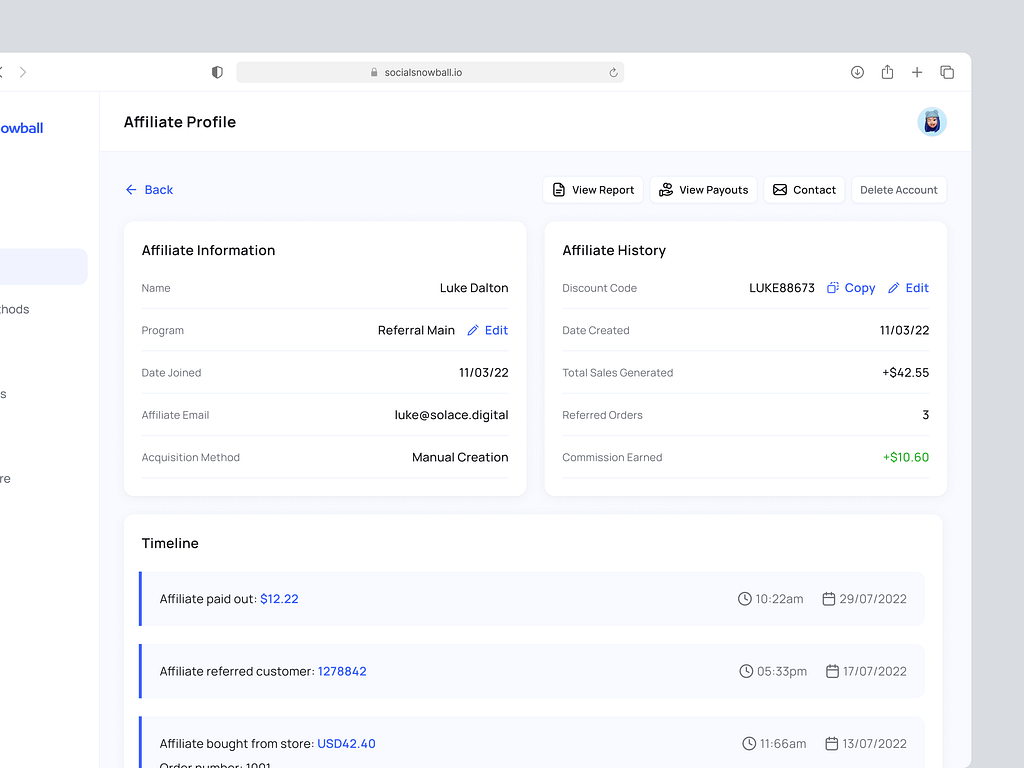Click the Delete Account button
The image size is (1024, 768).
click(898, 189)
